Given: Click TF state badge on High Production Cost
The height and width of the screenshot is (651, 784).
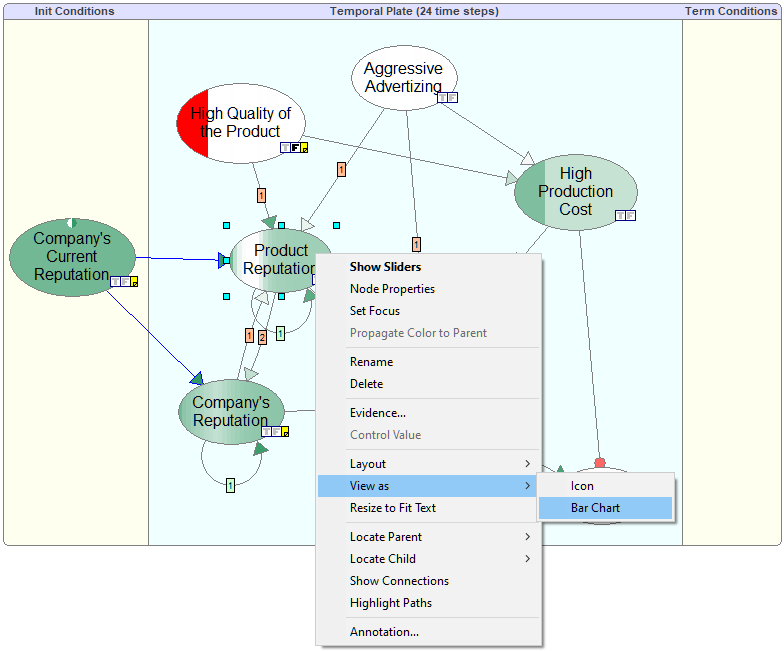Looking at the screenshot, I should [626, 216].
